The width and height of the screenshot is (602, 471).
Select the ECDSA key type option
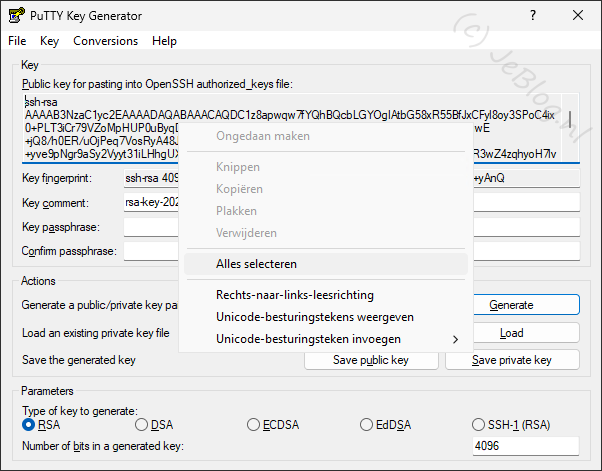(x=254, y=425)
